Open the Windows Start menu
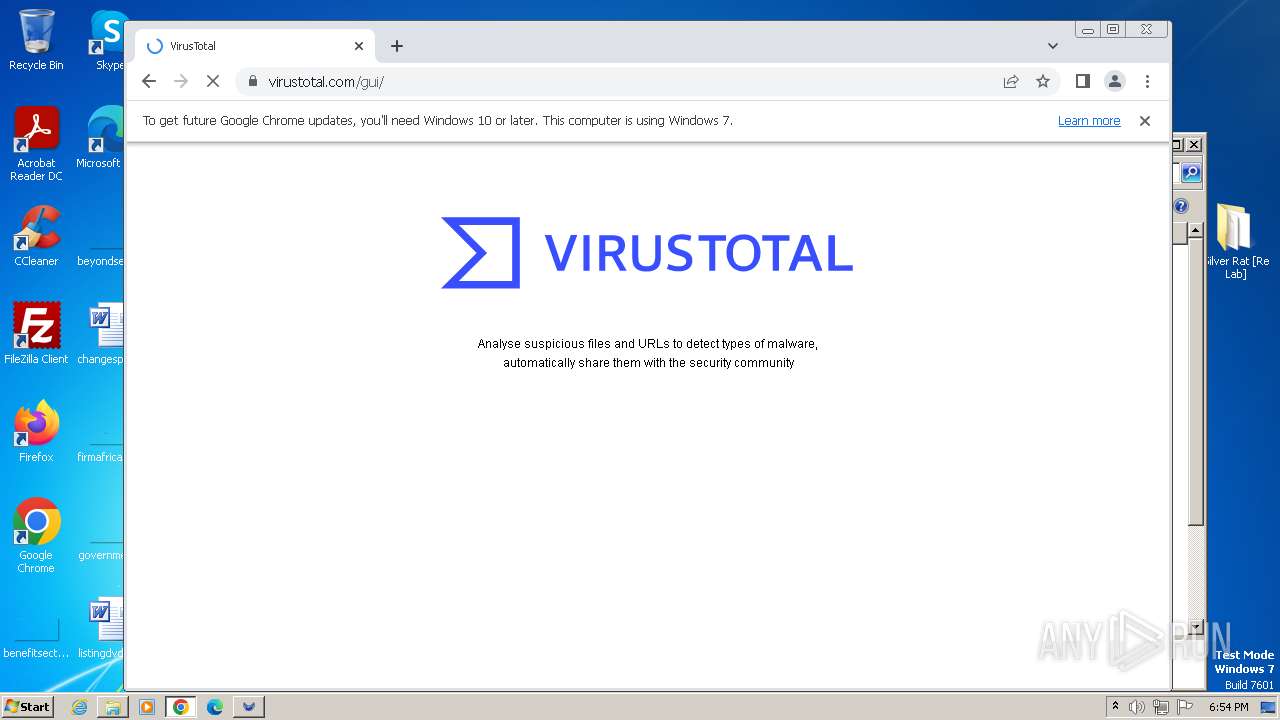This screenshot has width=1280, height=720. [27, 706]
